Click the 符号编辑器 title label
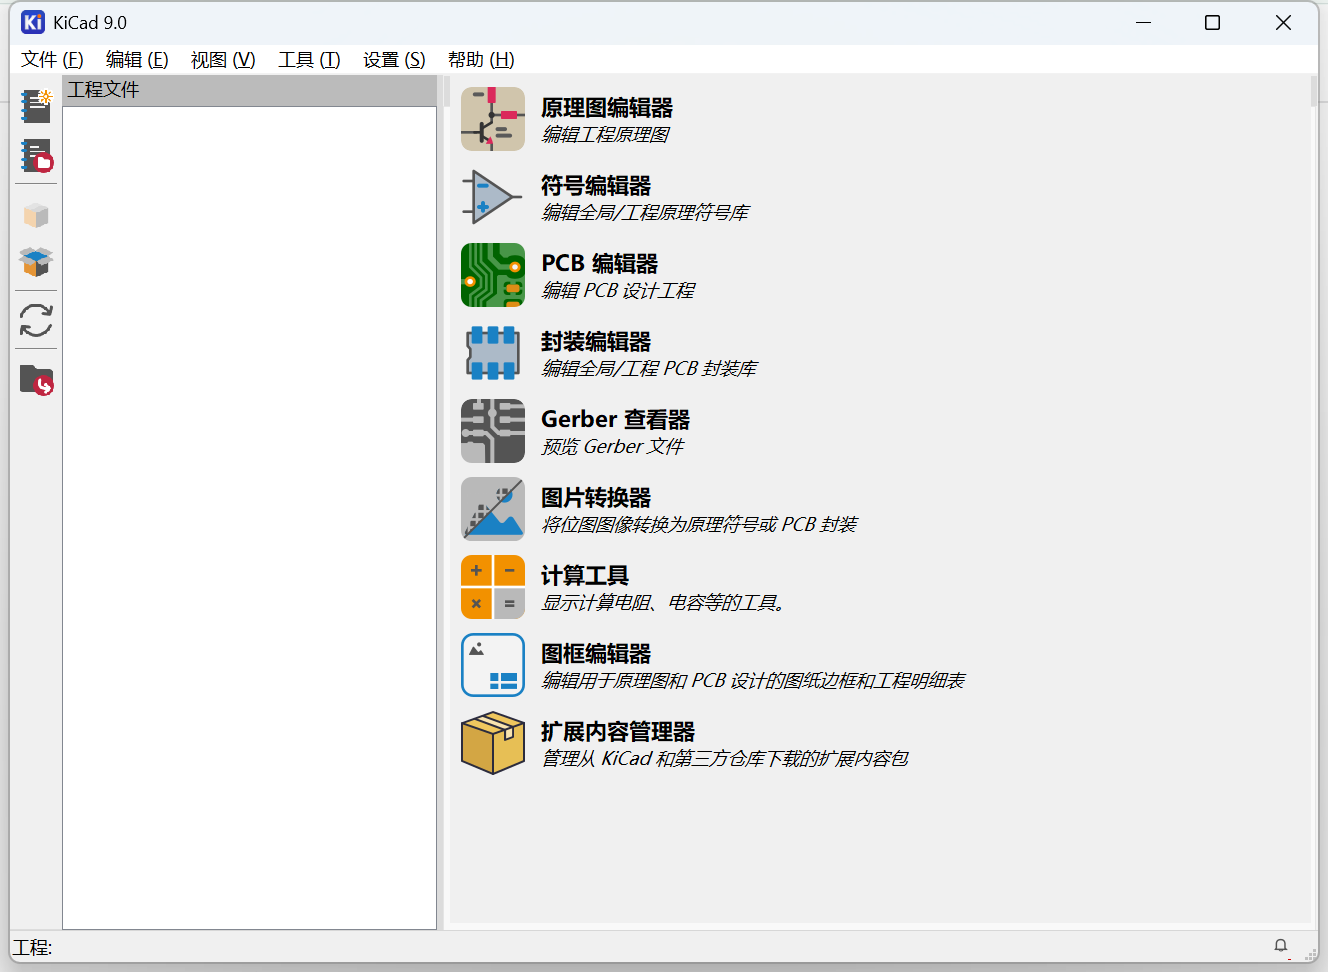This screenshot has height=972, width=1328. pyautogui.click(x=596, y=186)
